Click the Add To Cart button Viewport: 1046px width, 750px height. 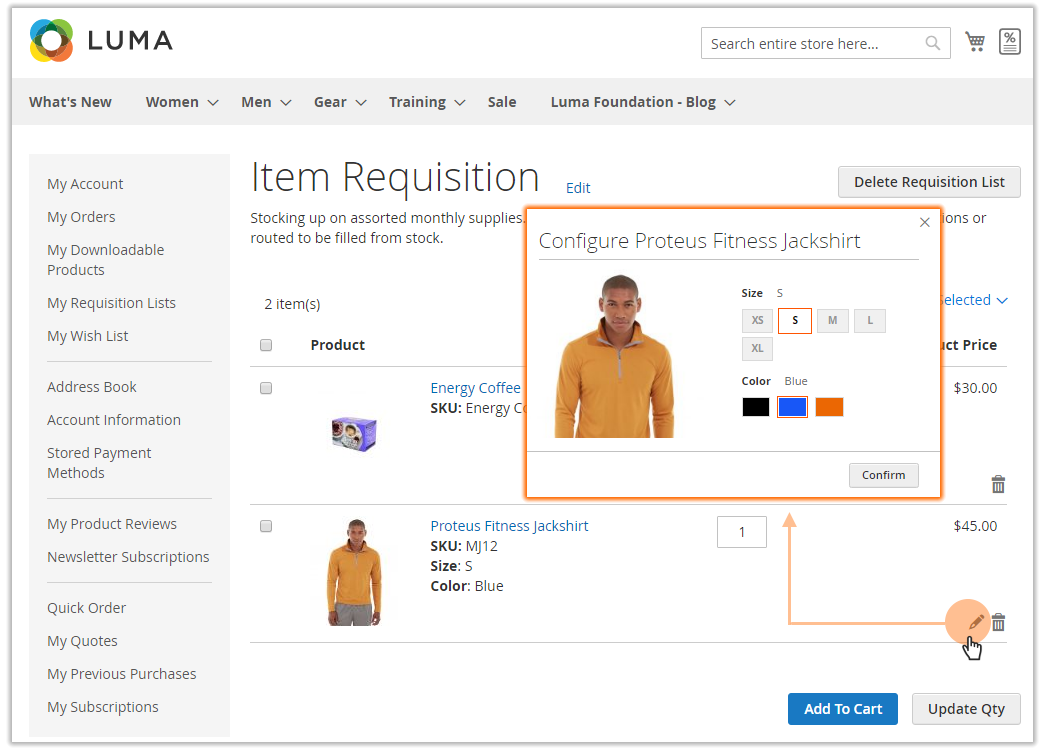(843, 709)
